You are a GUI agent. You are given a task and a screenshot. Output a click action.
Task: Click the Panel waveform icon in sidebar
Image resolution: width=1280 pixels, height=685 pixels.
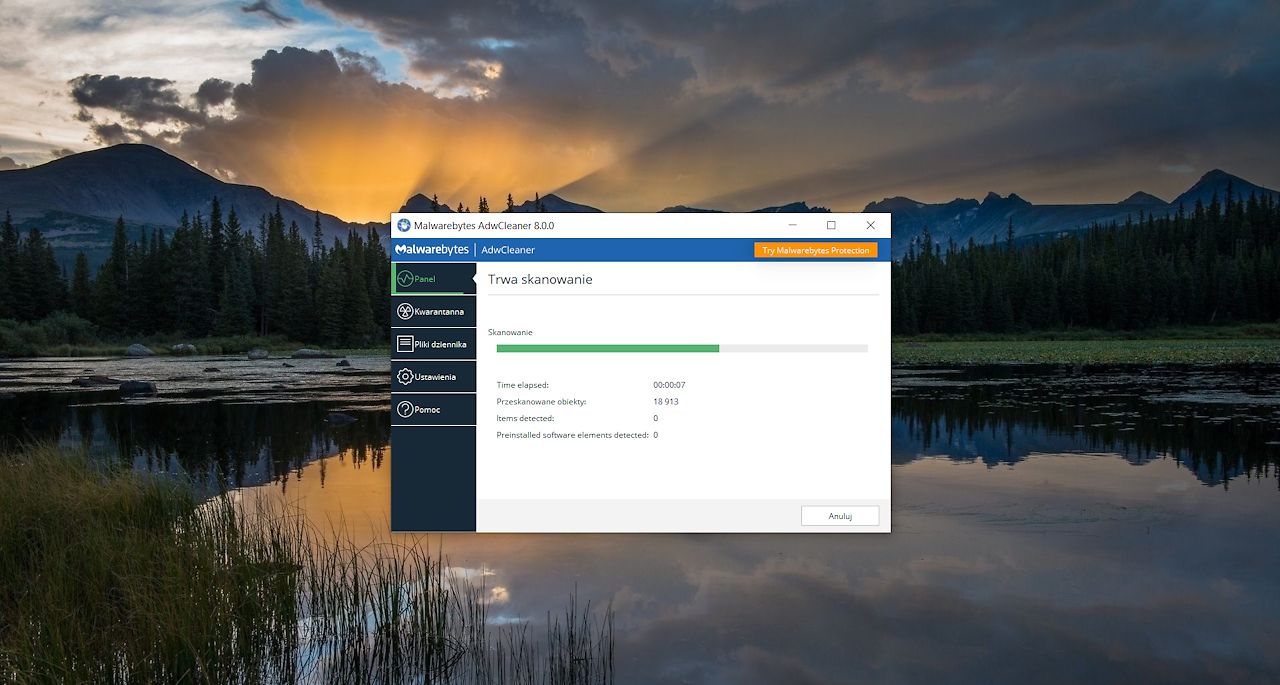click(x=405, y=279)
